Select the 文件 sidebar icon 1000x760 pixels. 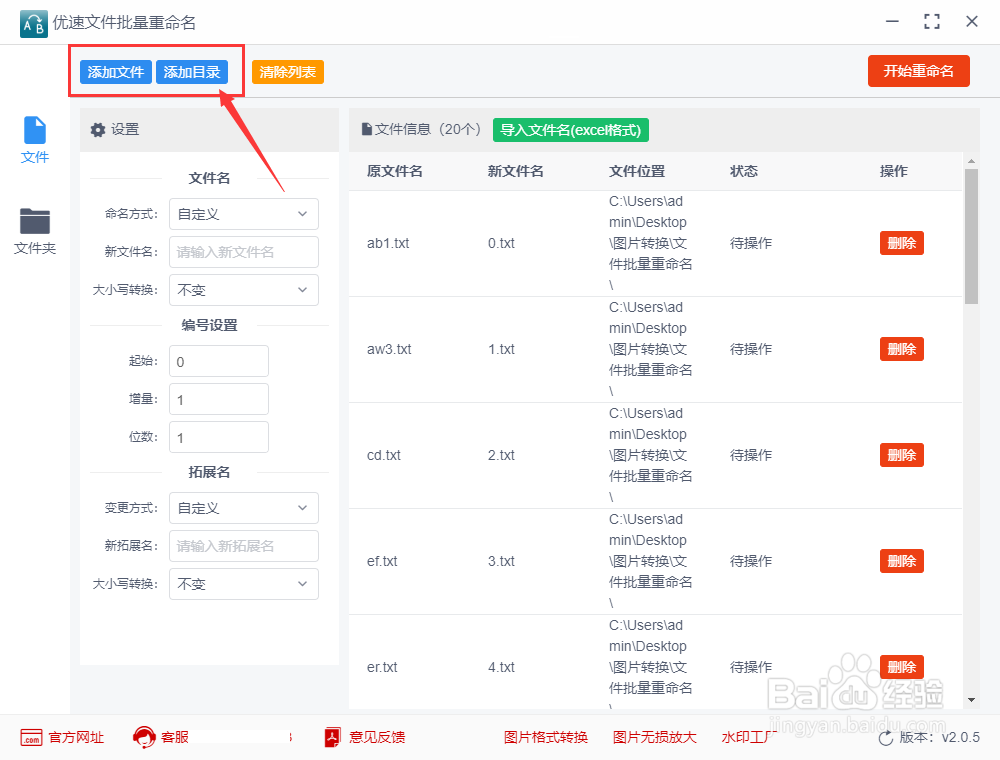click(34, 130)
